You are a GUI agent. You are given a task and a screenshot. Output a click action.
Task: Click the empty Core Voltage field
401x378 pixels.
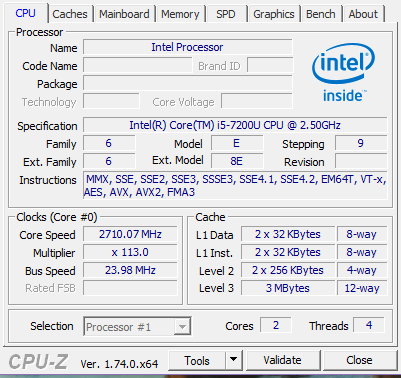(257, 101)
